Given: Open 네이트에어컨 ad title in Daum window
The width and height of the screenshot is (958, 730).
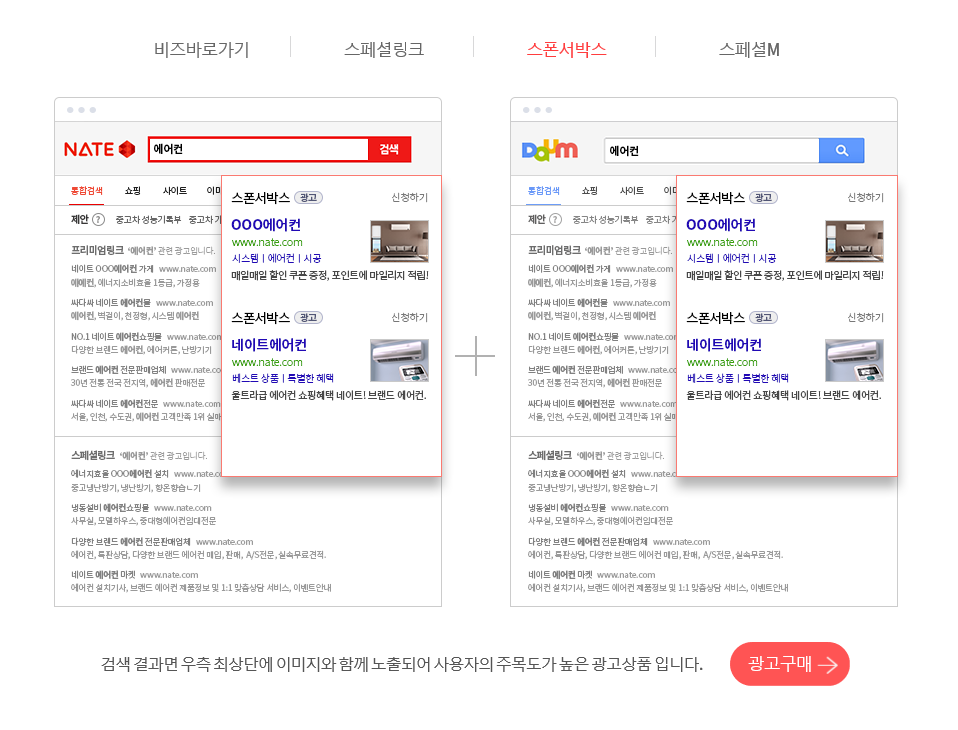Looking at the screenshot, I should (724, 345).
